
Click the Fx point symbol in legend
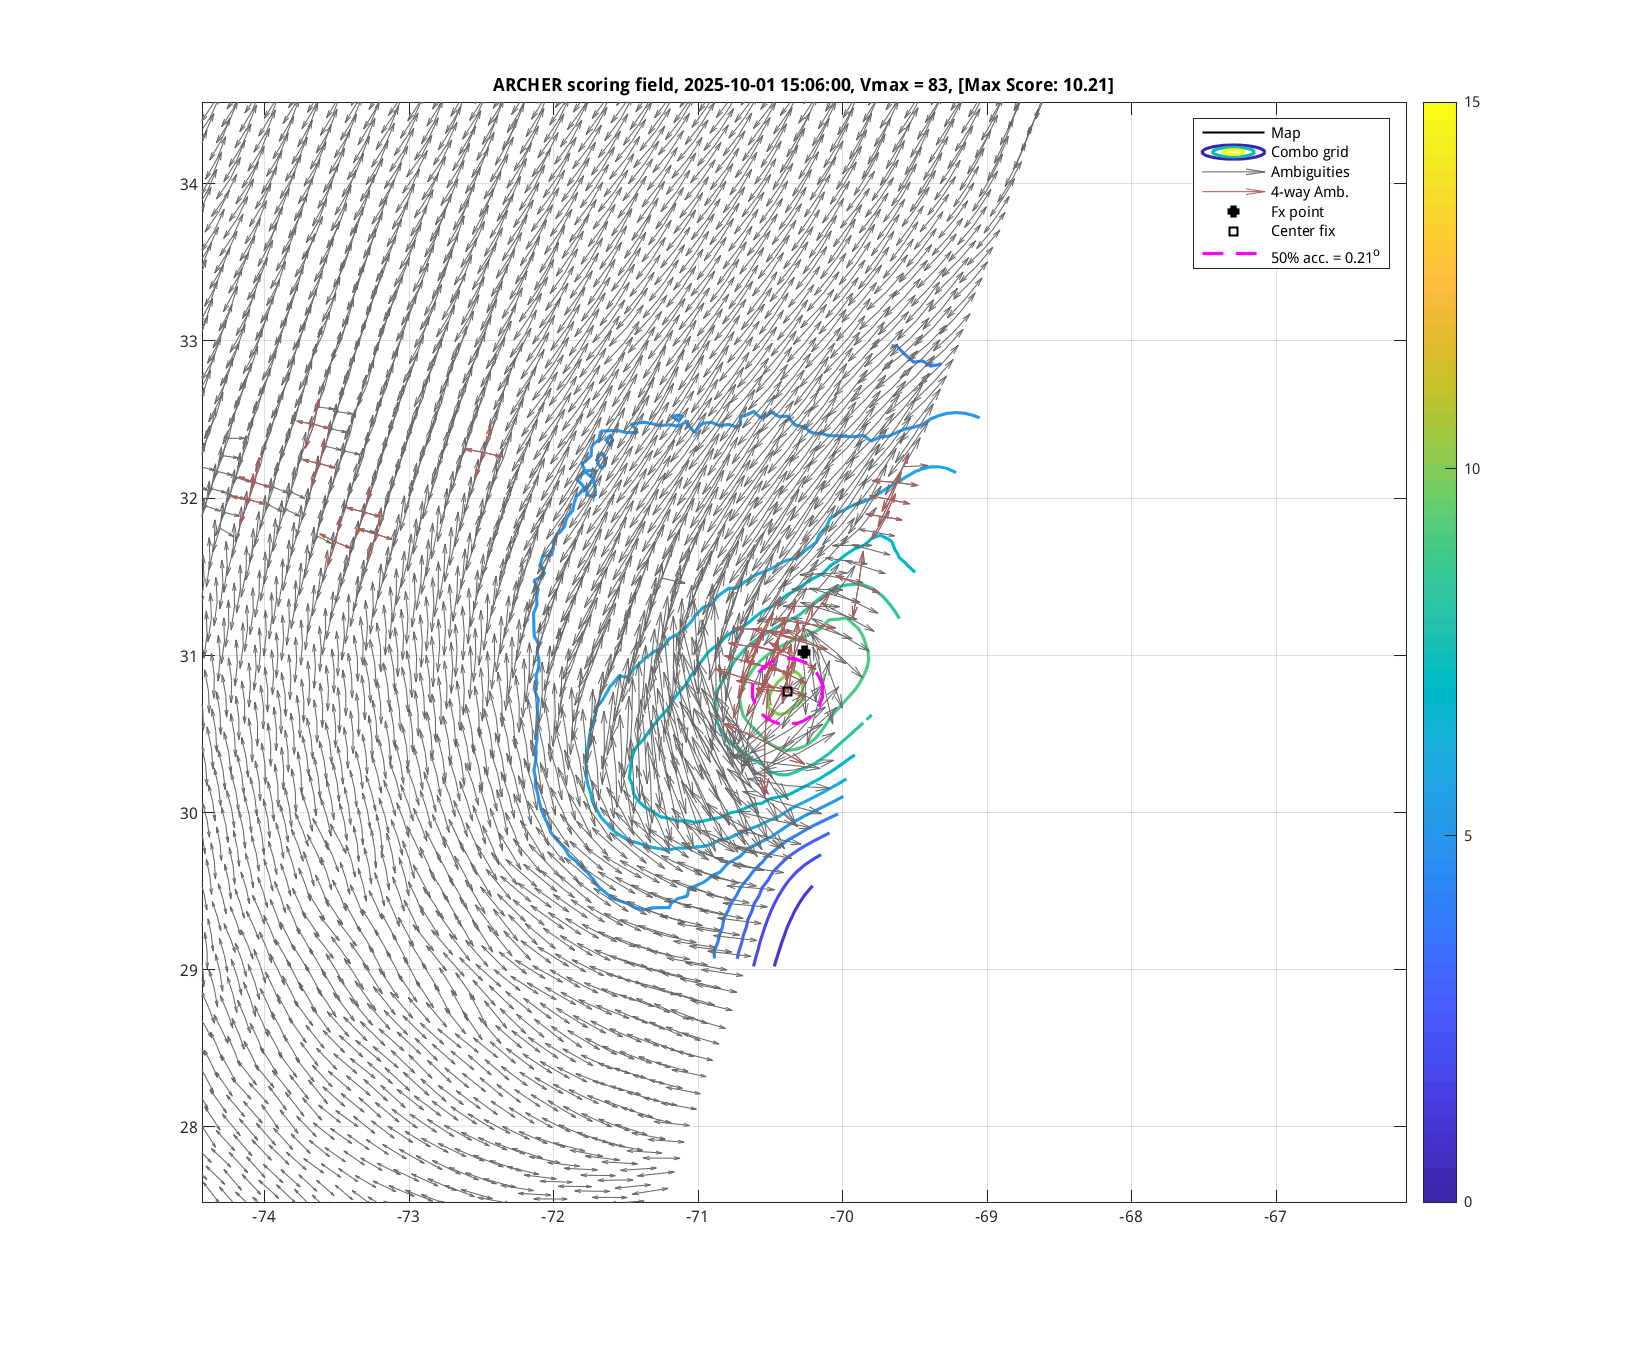tap(1233, 212)
